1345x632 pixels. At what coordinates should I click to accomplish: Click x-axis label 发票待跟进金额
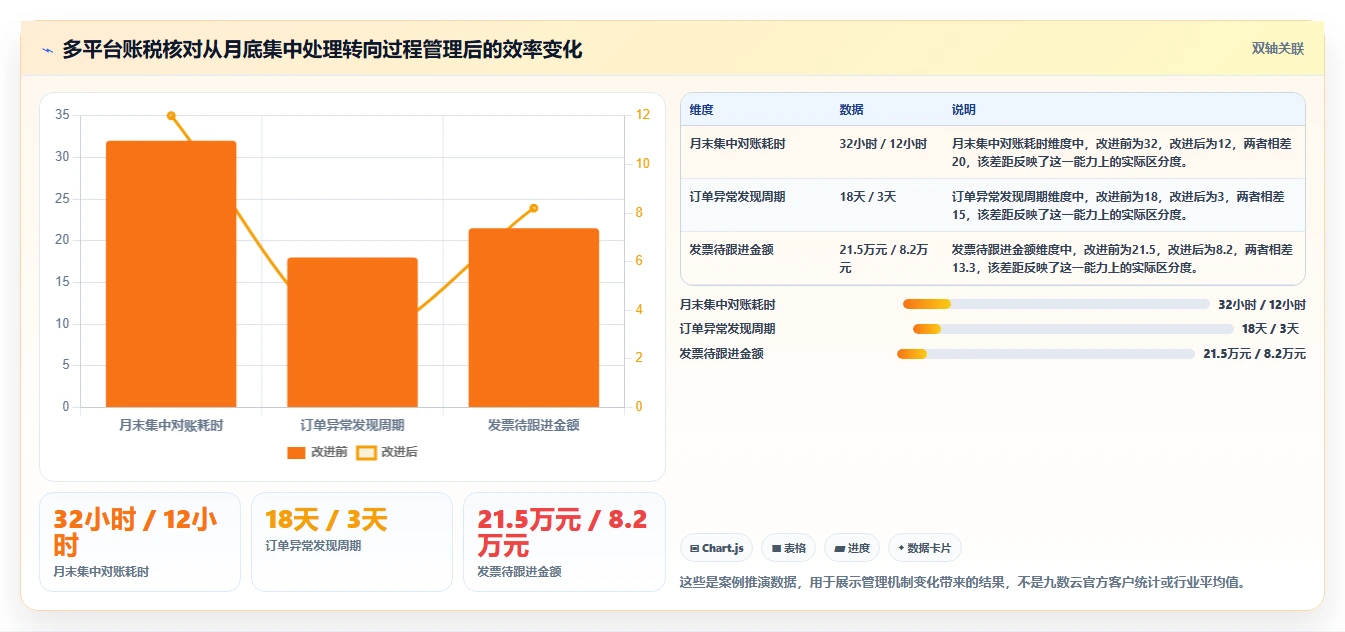point(534,425)
